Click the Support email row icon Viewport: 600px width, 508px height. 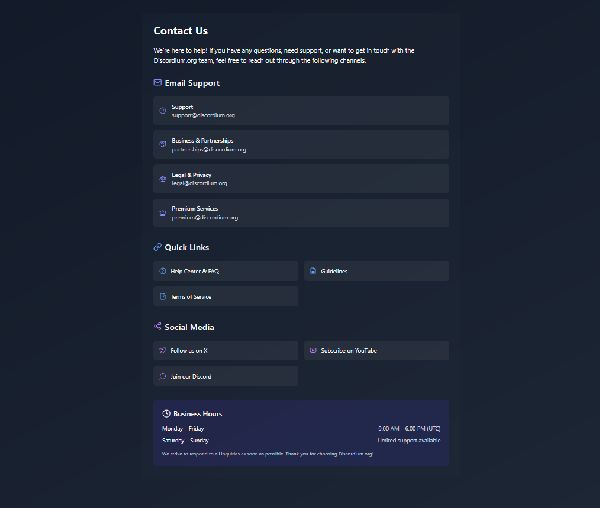pyautogui.click(x=163, y=110)
